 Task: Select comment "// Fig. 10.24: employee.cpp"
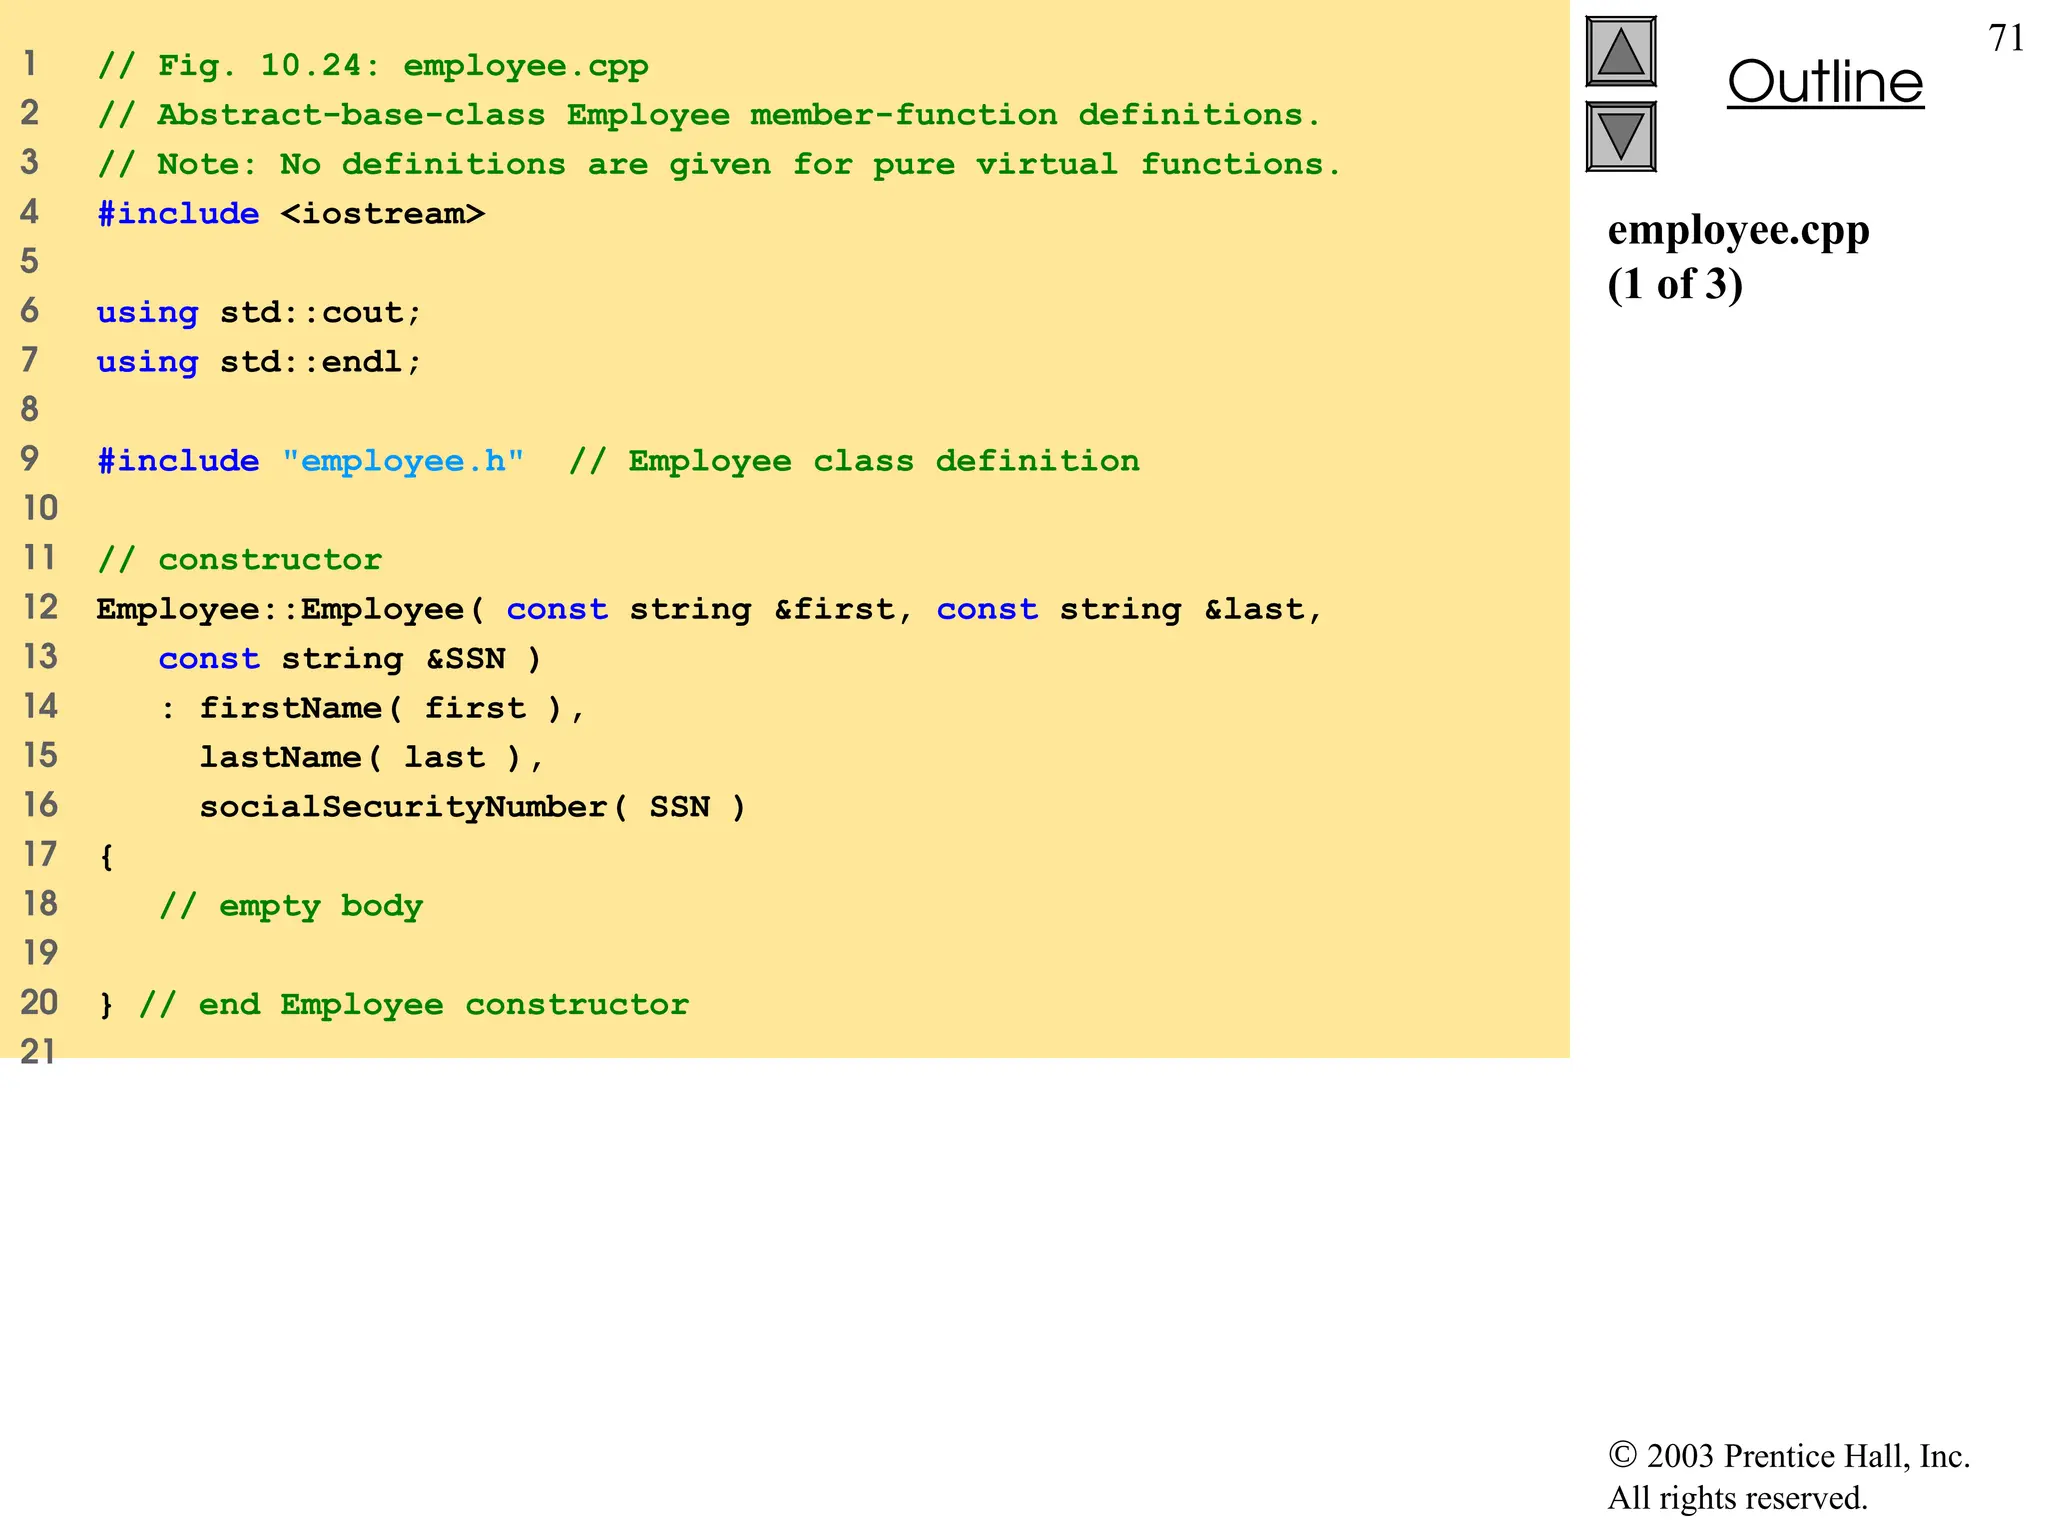coord(373,66)
